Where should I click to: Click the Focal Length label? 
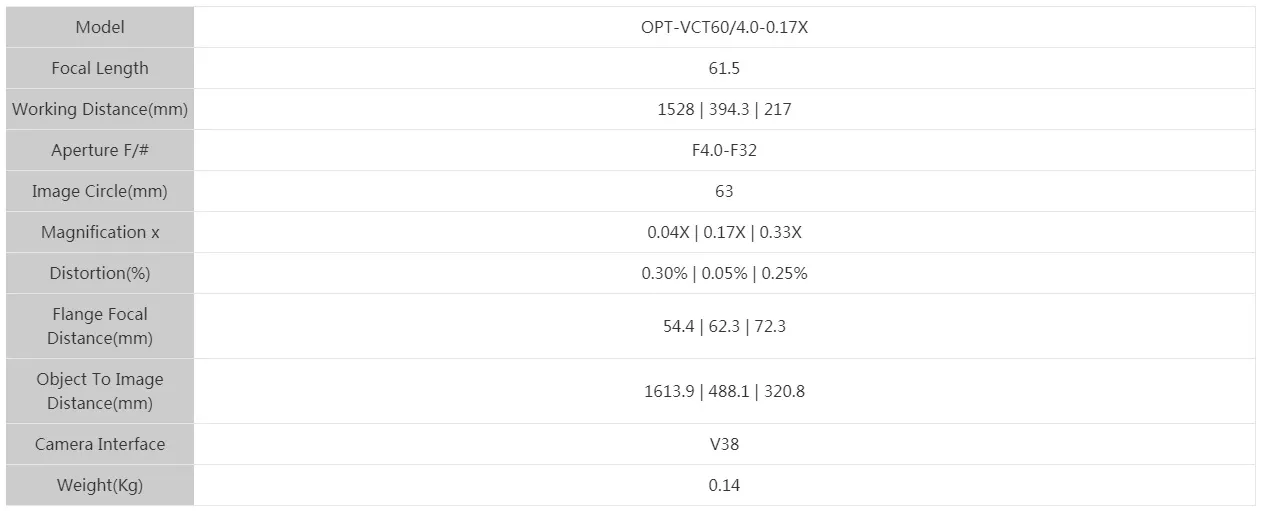[100, 68]
